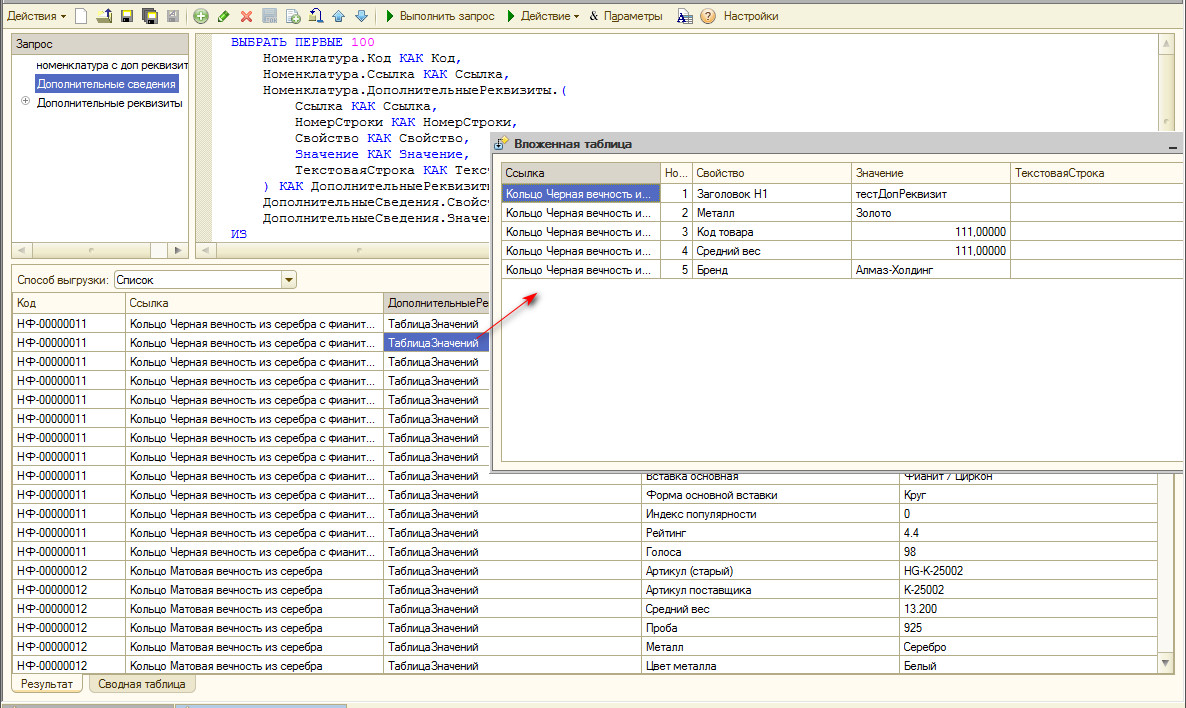This screenshot has height=708, width=1186.
Task: Move query down with blue down arrow
Action: click(361, 16)
